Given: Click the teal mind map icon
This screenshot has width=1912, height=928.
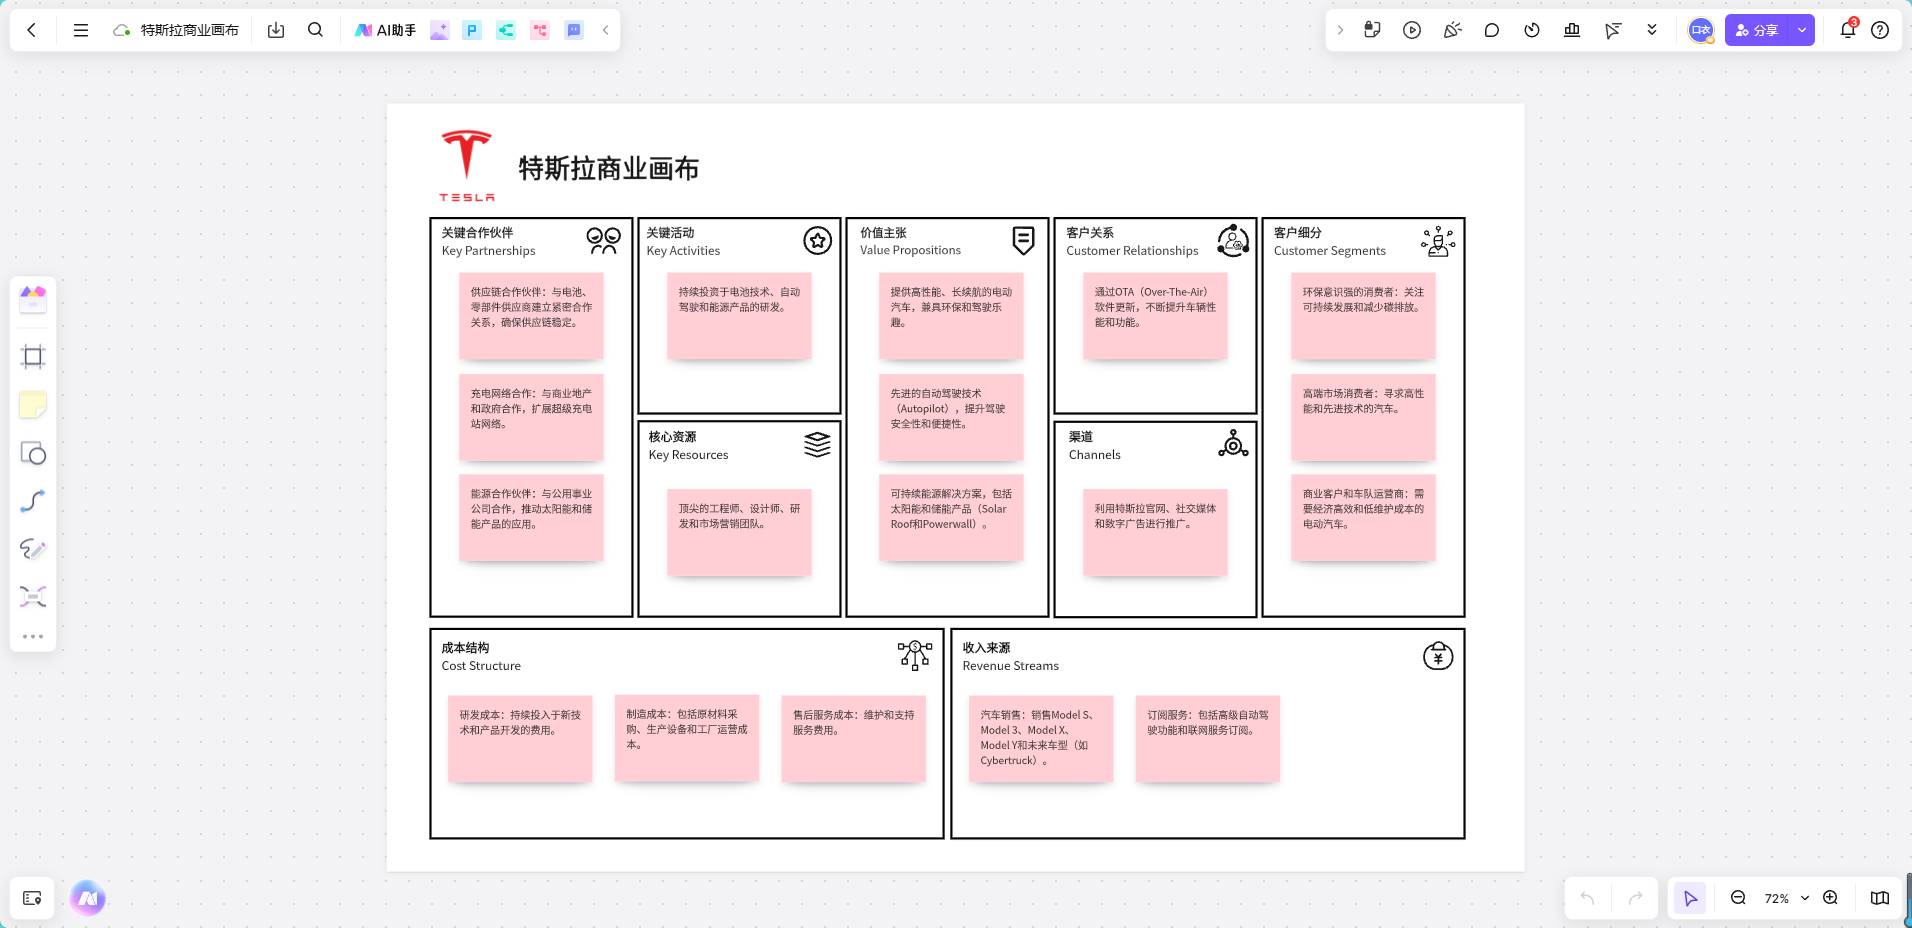Looking at the screenshot, I should tap(506, 30).
